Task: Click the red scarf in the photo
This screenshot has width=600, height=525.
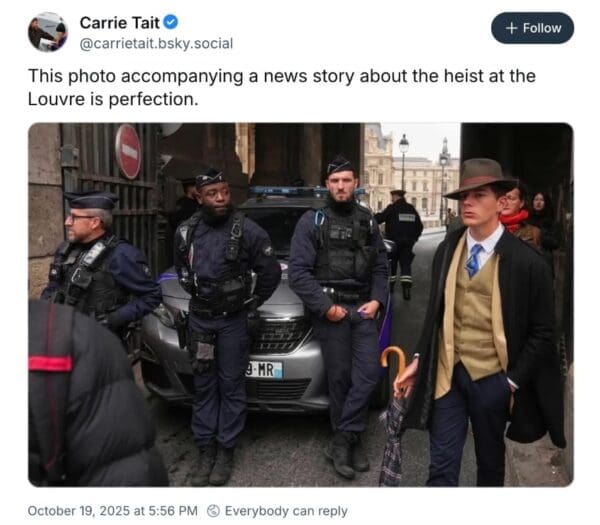Action: tap(514, 221)
